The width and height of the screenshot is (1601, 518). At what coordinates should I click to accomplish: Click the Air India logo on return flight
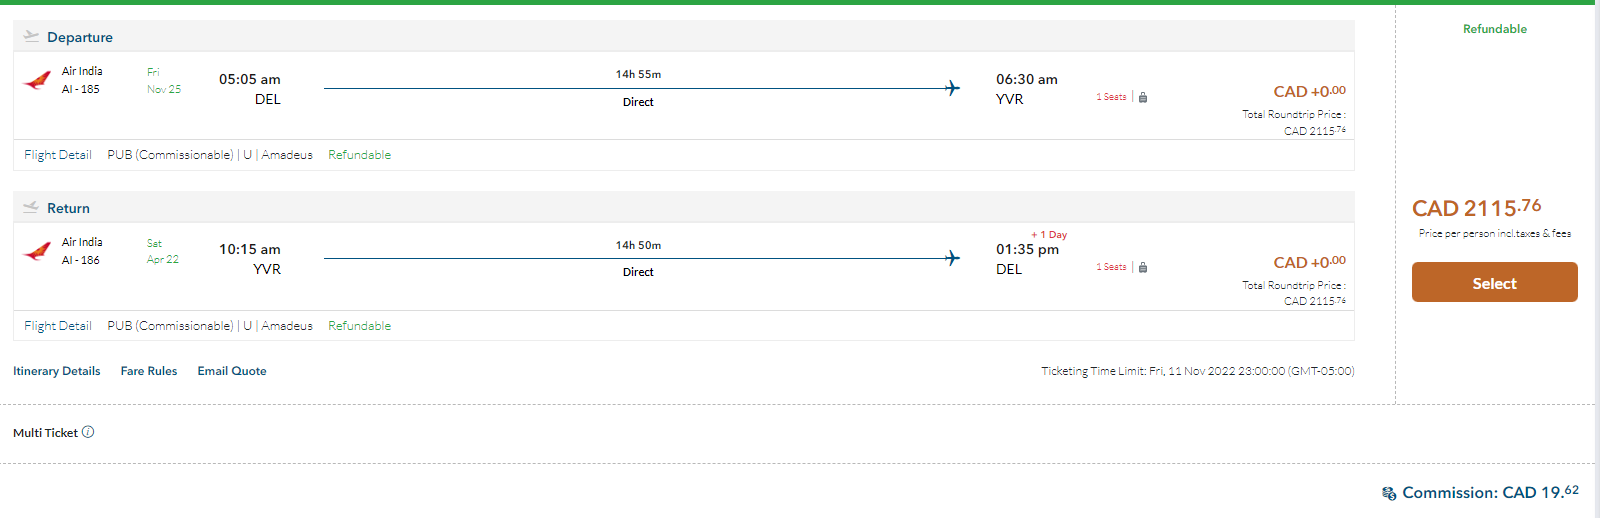point(37,251)
